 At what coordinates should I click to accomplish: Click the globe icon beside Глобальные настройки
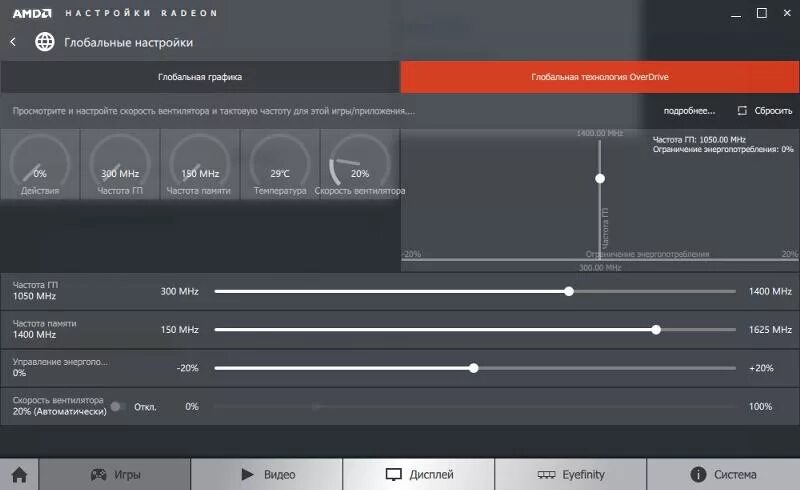(x=44, y=42)
